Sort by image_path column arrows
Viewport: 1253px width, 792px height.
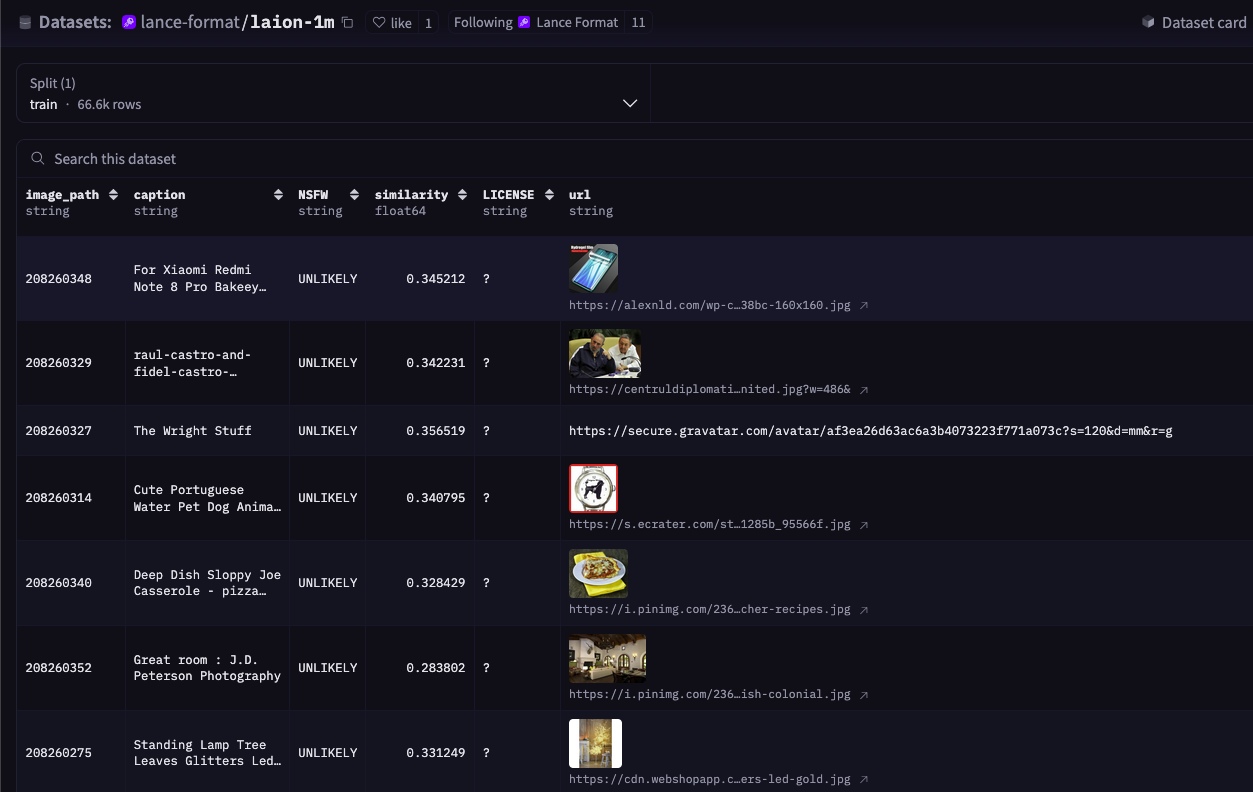tap(113, 195)
